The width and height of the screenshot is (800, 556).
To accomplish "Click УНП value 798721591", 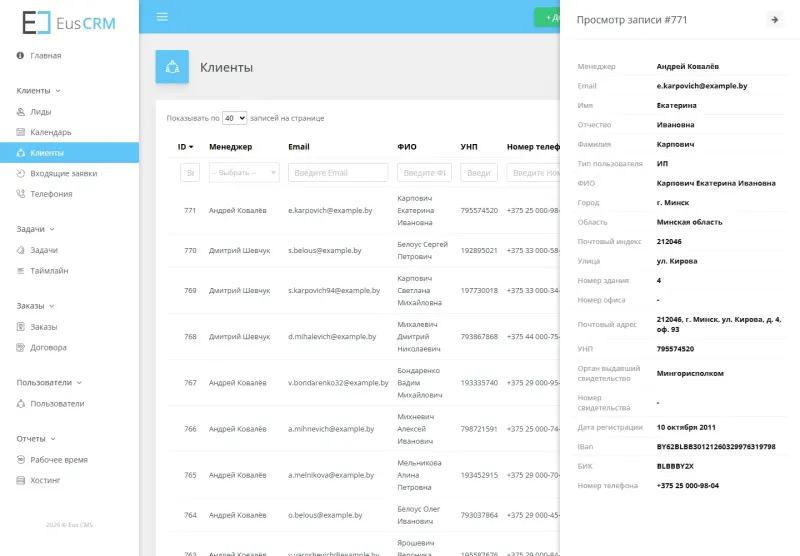I will coord(479,429).
